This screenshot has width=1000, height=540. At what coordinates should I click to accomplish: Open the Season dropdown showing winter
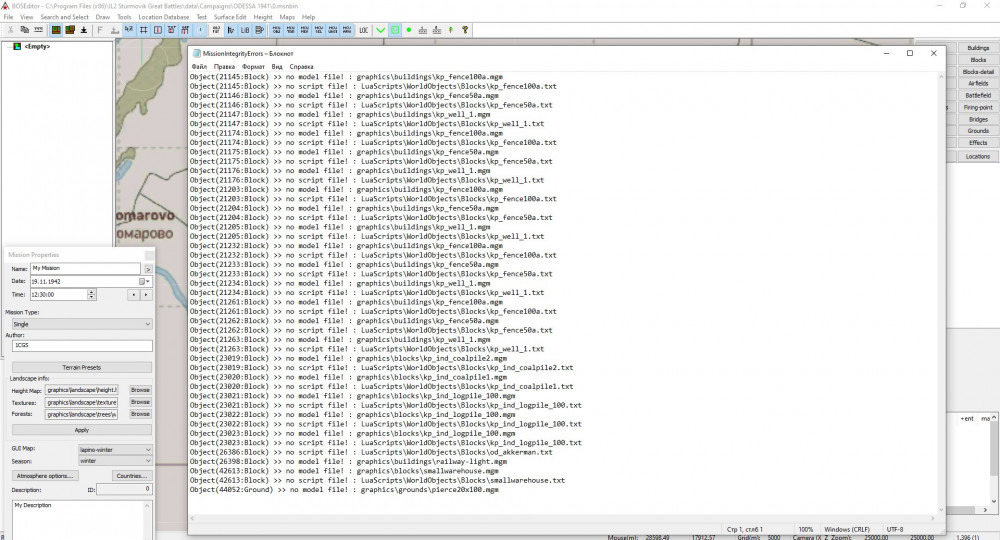pyautogui.click(x=115, y=461)
